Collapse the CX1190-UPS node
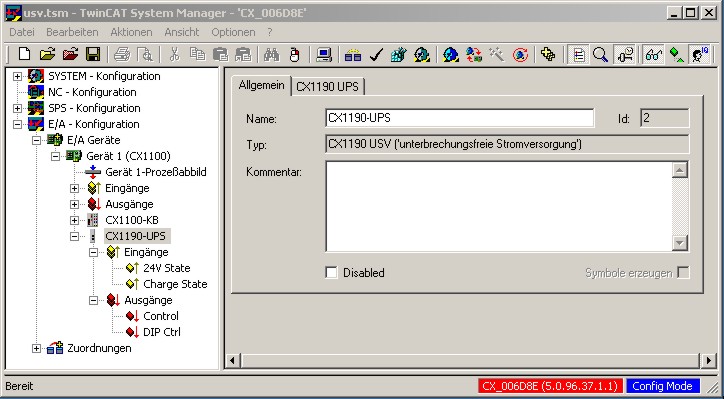Viewport: 724px width, 399px height. 74,236
